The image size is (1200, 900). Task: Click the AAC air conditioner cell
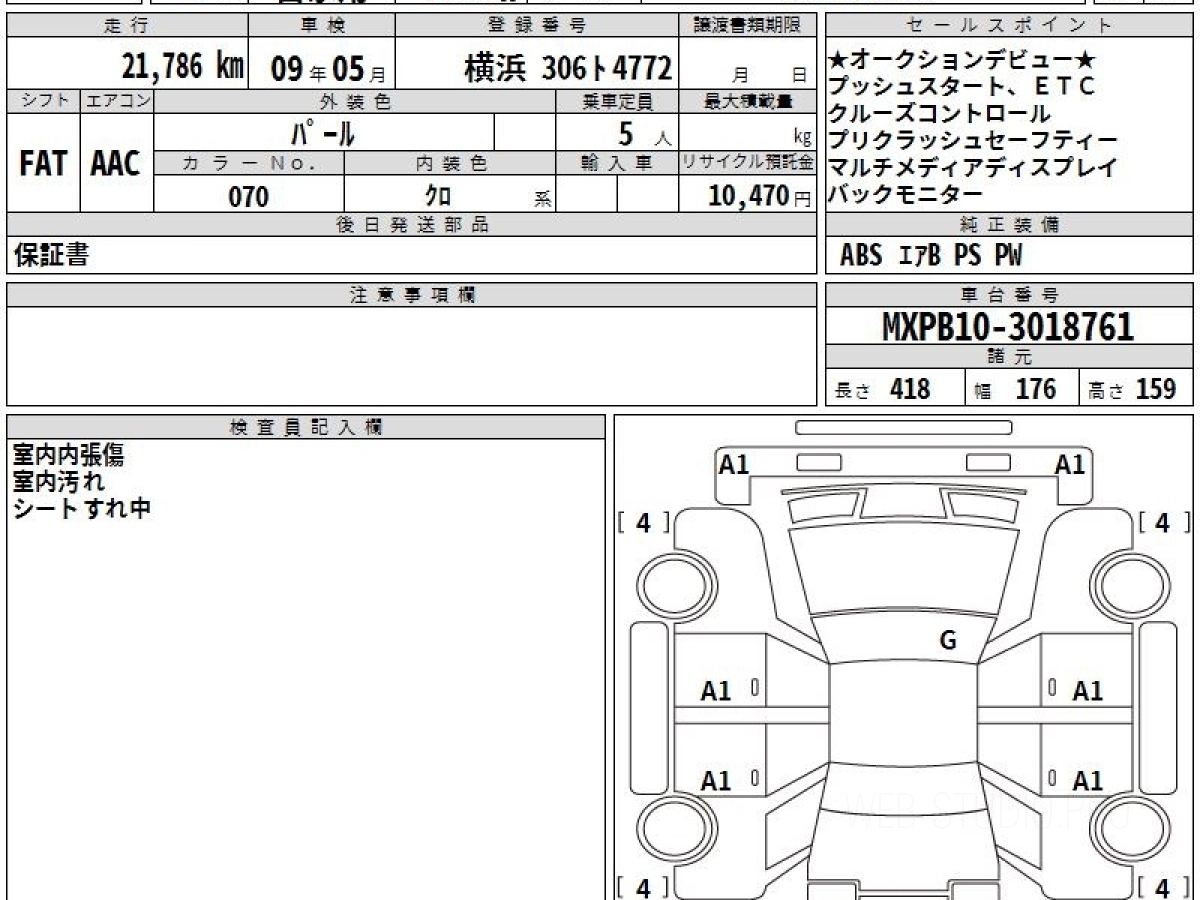click(x=116, y=164)
